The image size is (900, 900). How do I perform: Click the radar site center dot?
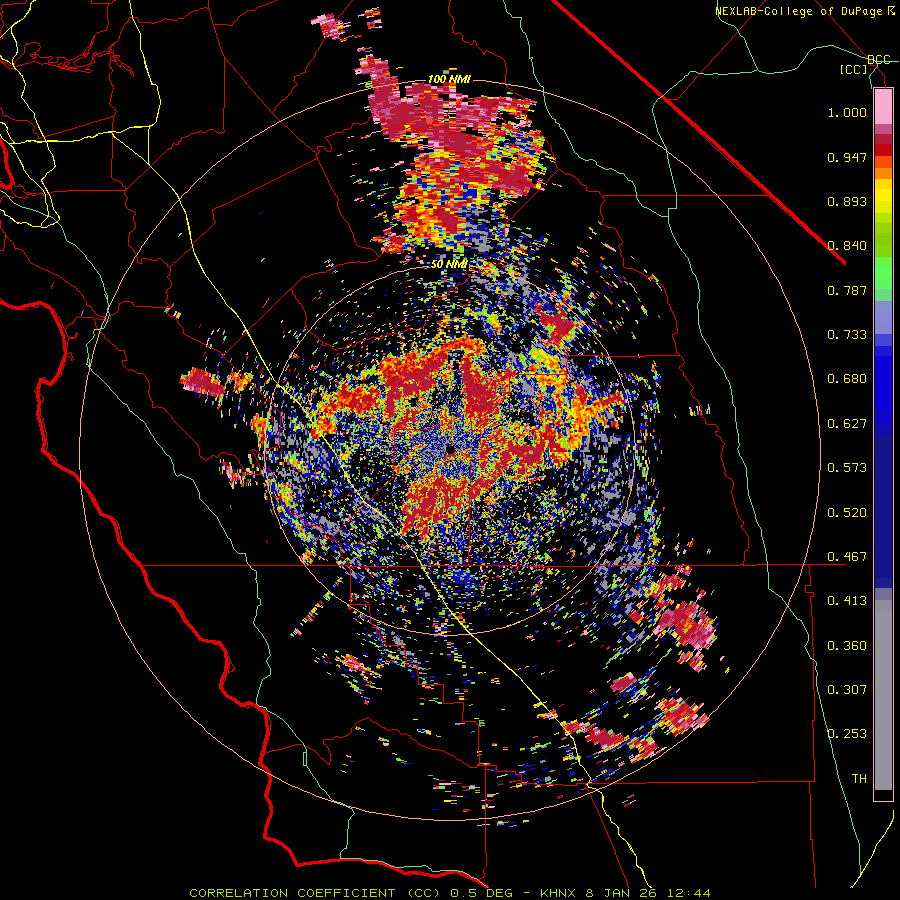tap(450, 450)
